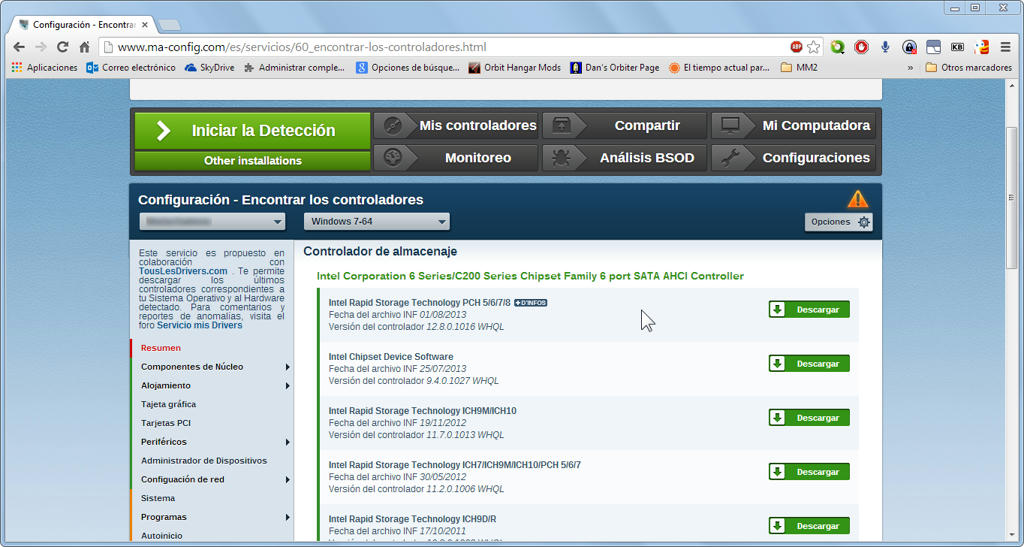
Task: Click the lock extension icon in toolbar
Action: point(909,47)
